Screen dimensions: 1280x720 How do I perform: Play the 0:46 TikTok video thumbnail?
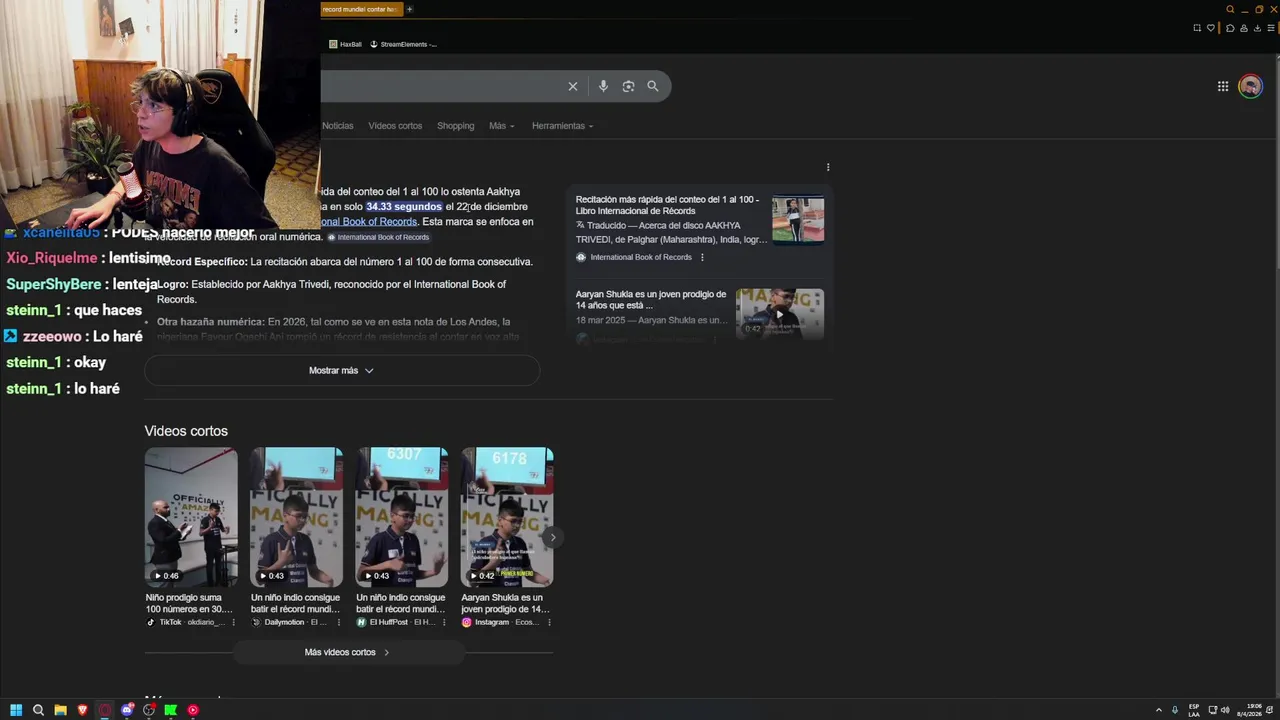(191, 516)
